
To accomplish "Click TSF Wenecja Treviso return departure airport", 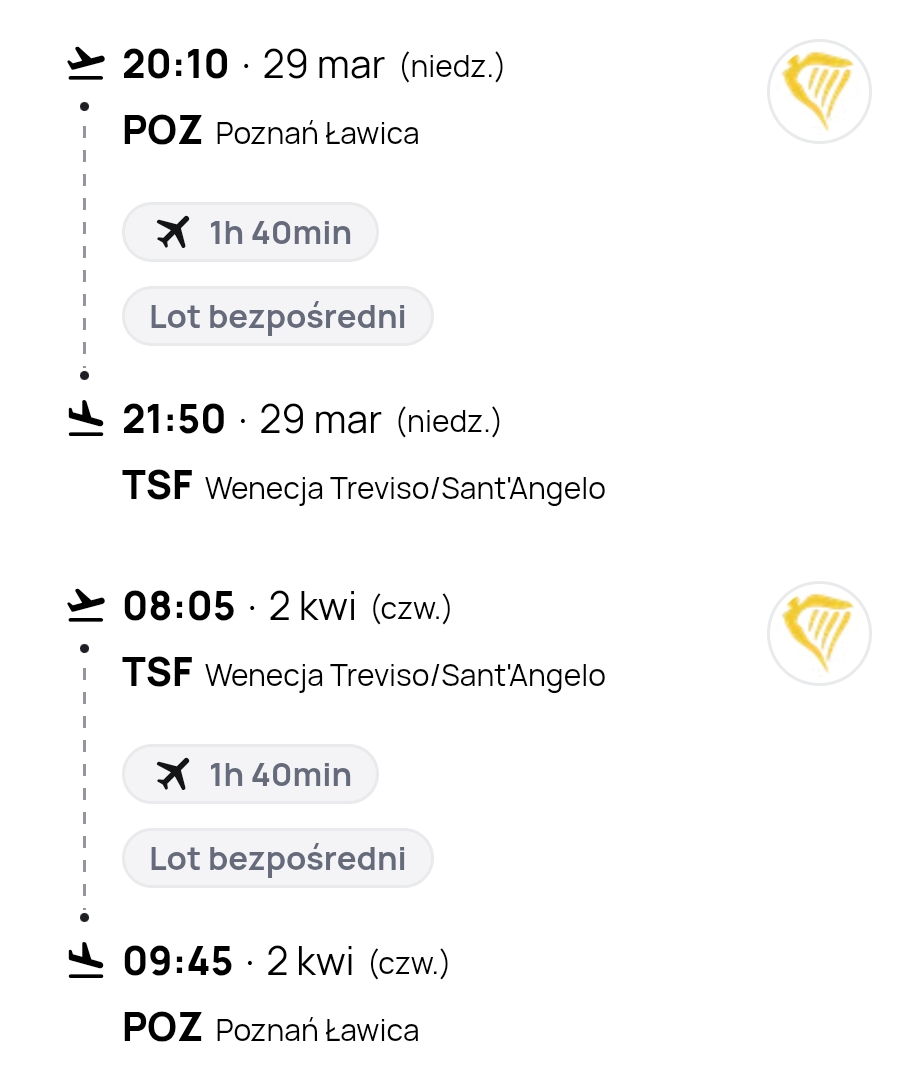I will [363, 674].
